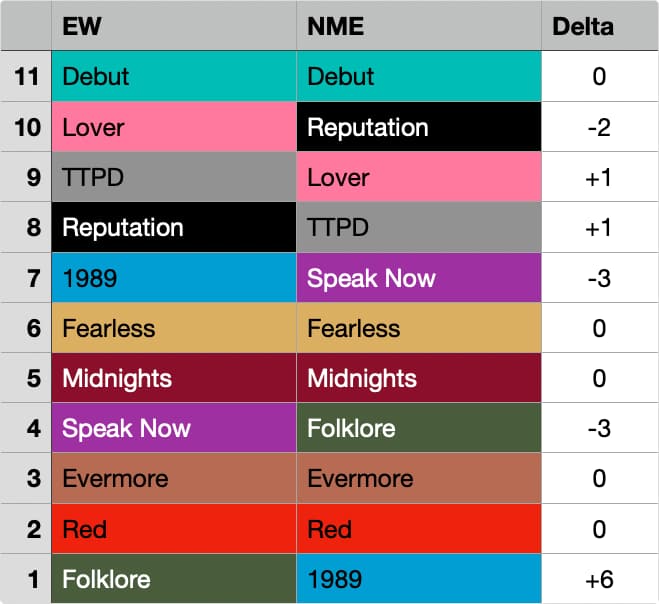The image size is (659, 604).
Task: Click the blue 1989 cell in NME column
Action: 418,578
